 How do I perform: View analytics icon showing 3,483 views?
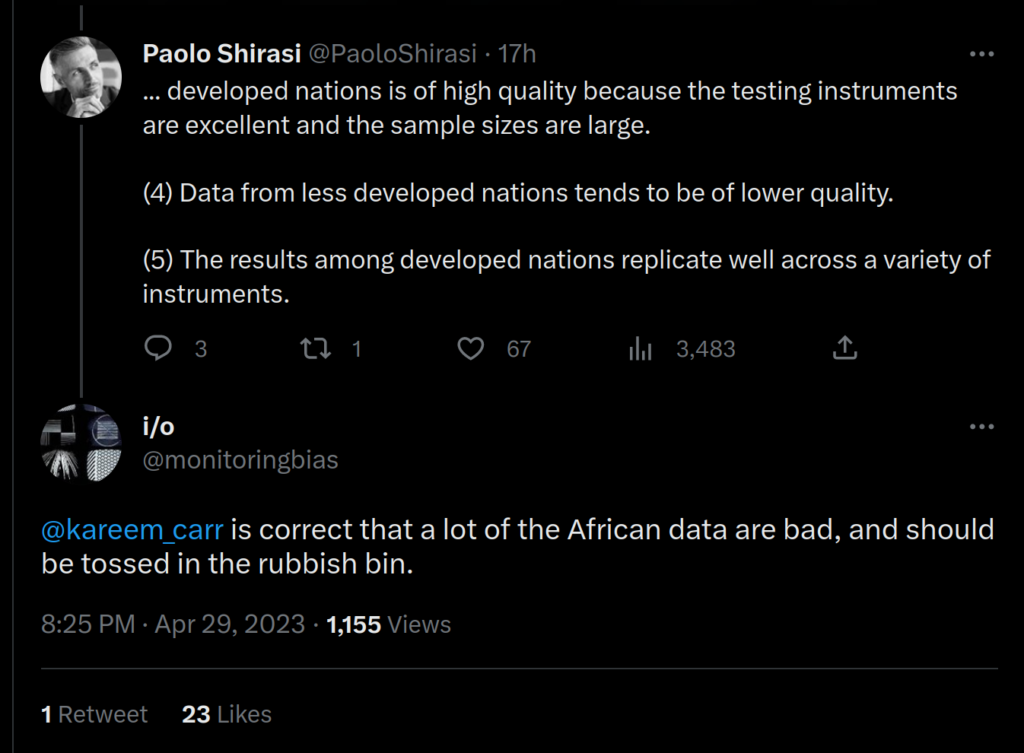[641, 348]
